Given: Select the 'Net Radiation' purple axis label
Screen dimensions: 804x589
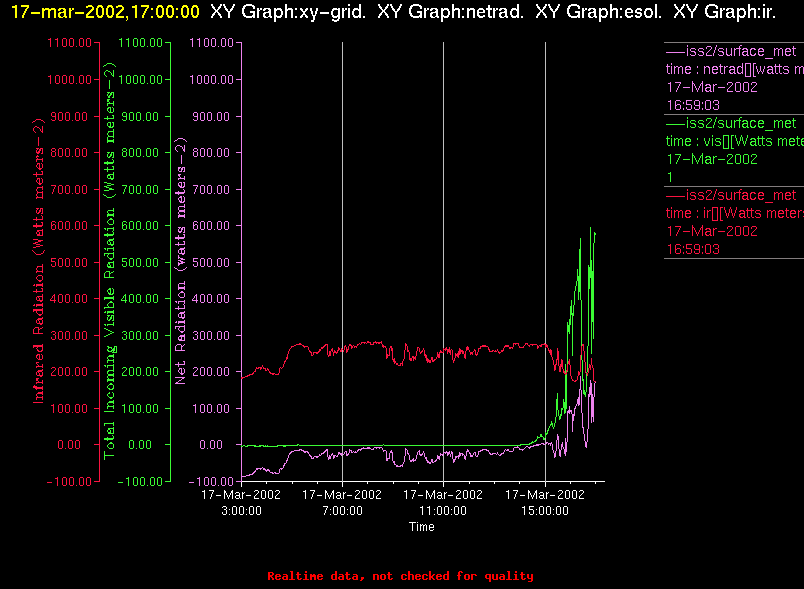Looking at the screenshot, I should 180,261.
